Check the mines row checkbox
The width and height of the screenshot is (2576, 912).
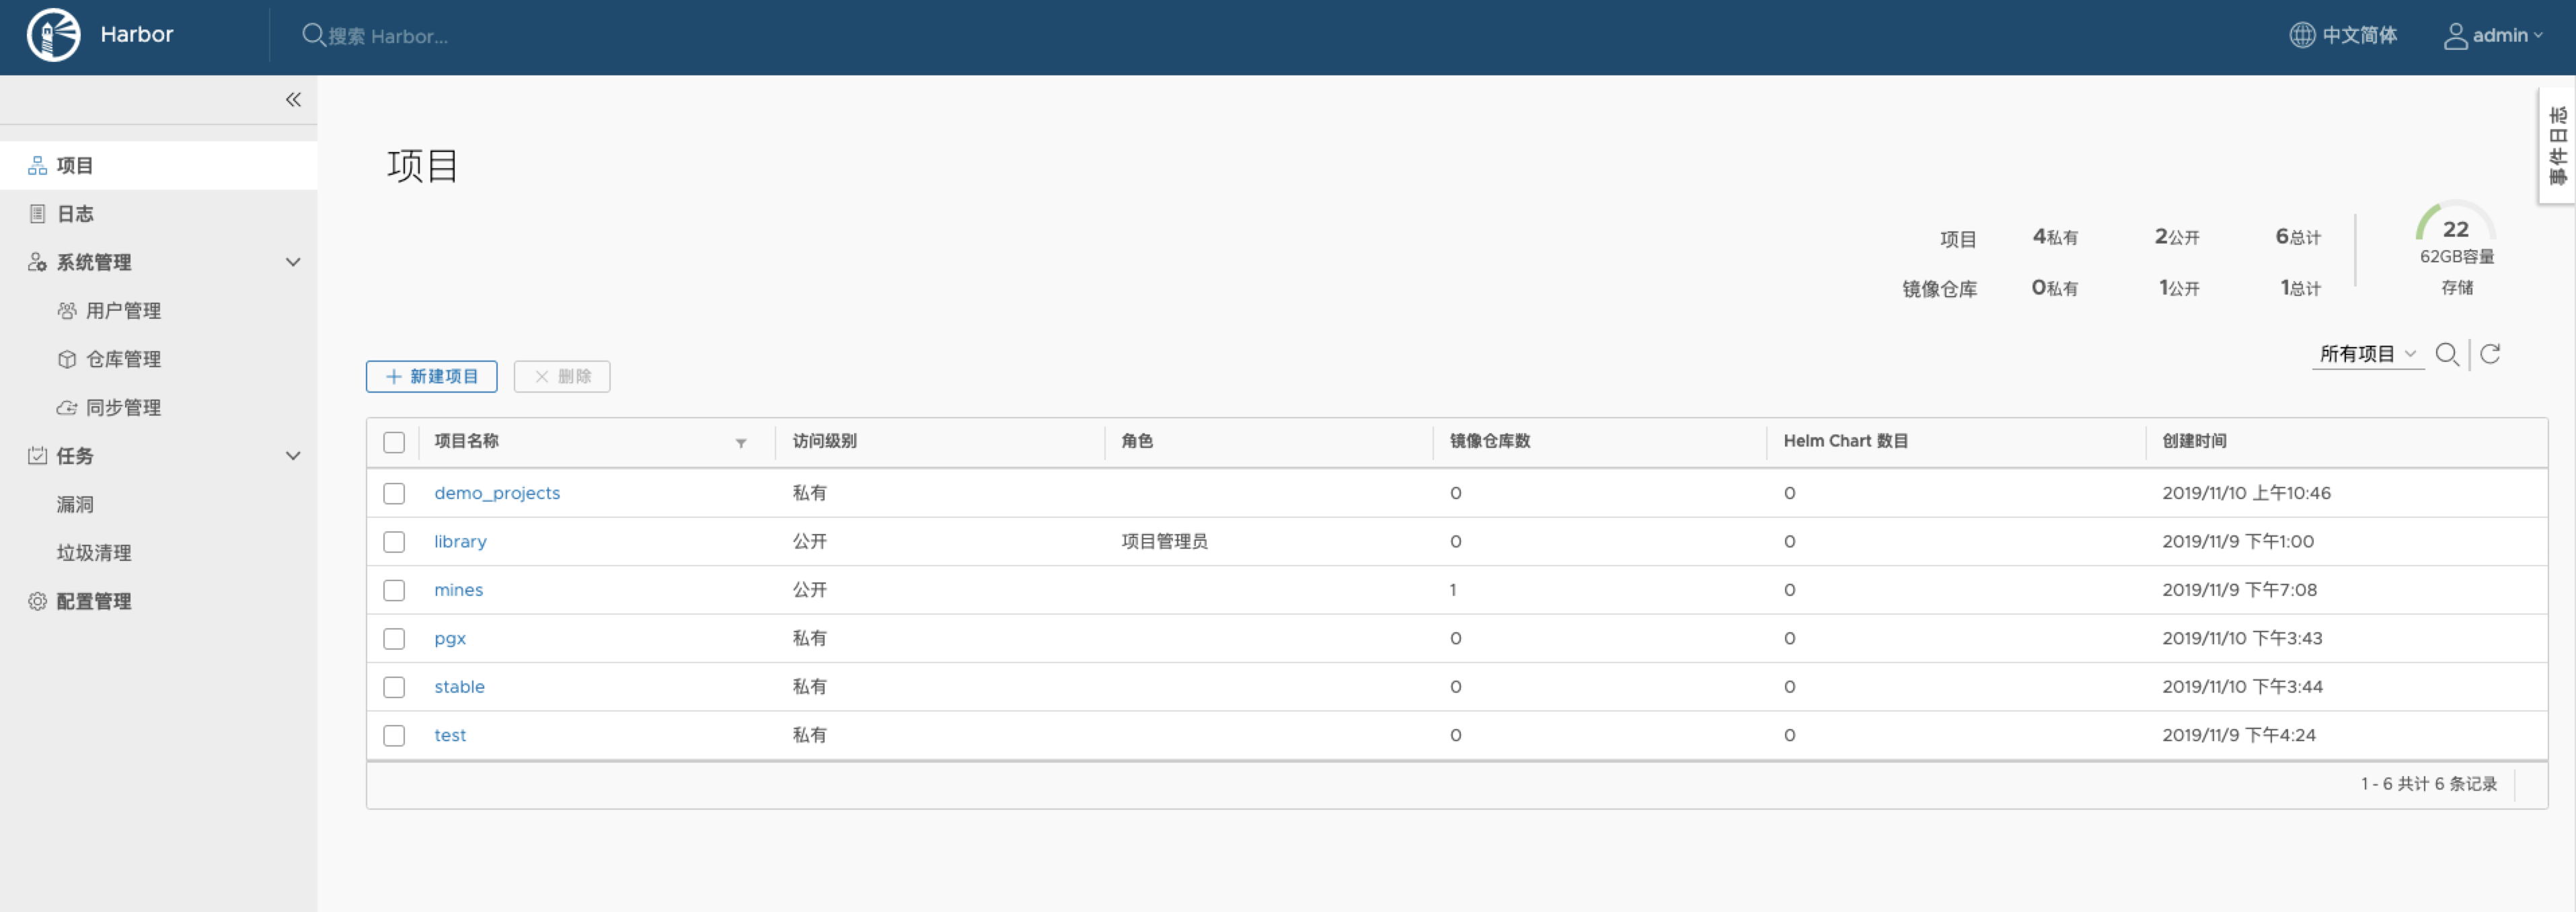(x=394, y=590)
